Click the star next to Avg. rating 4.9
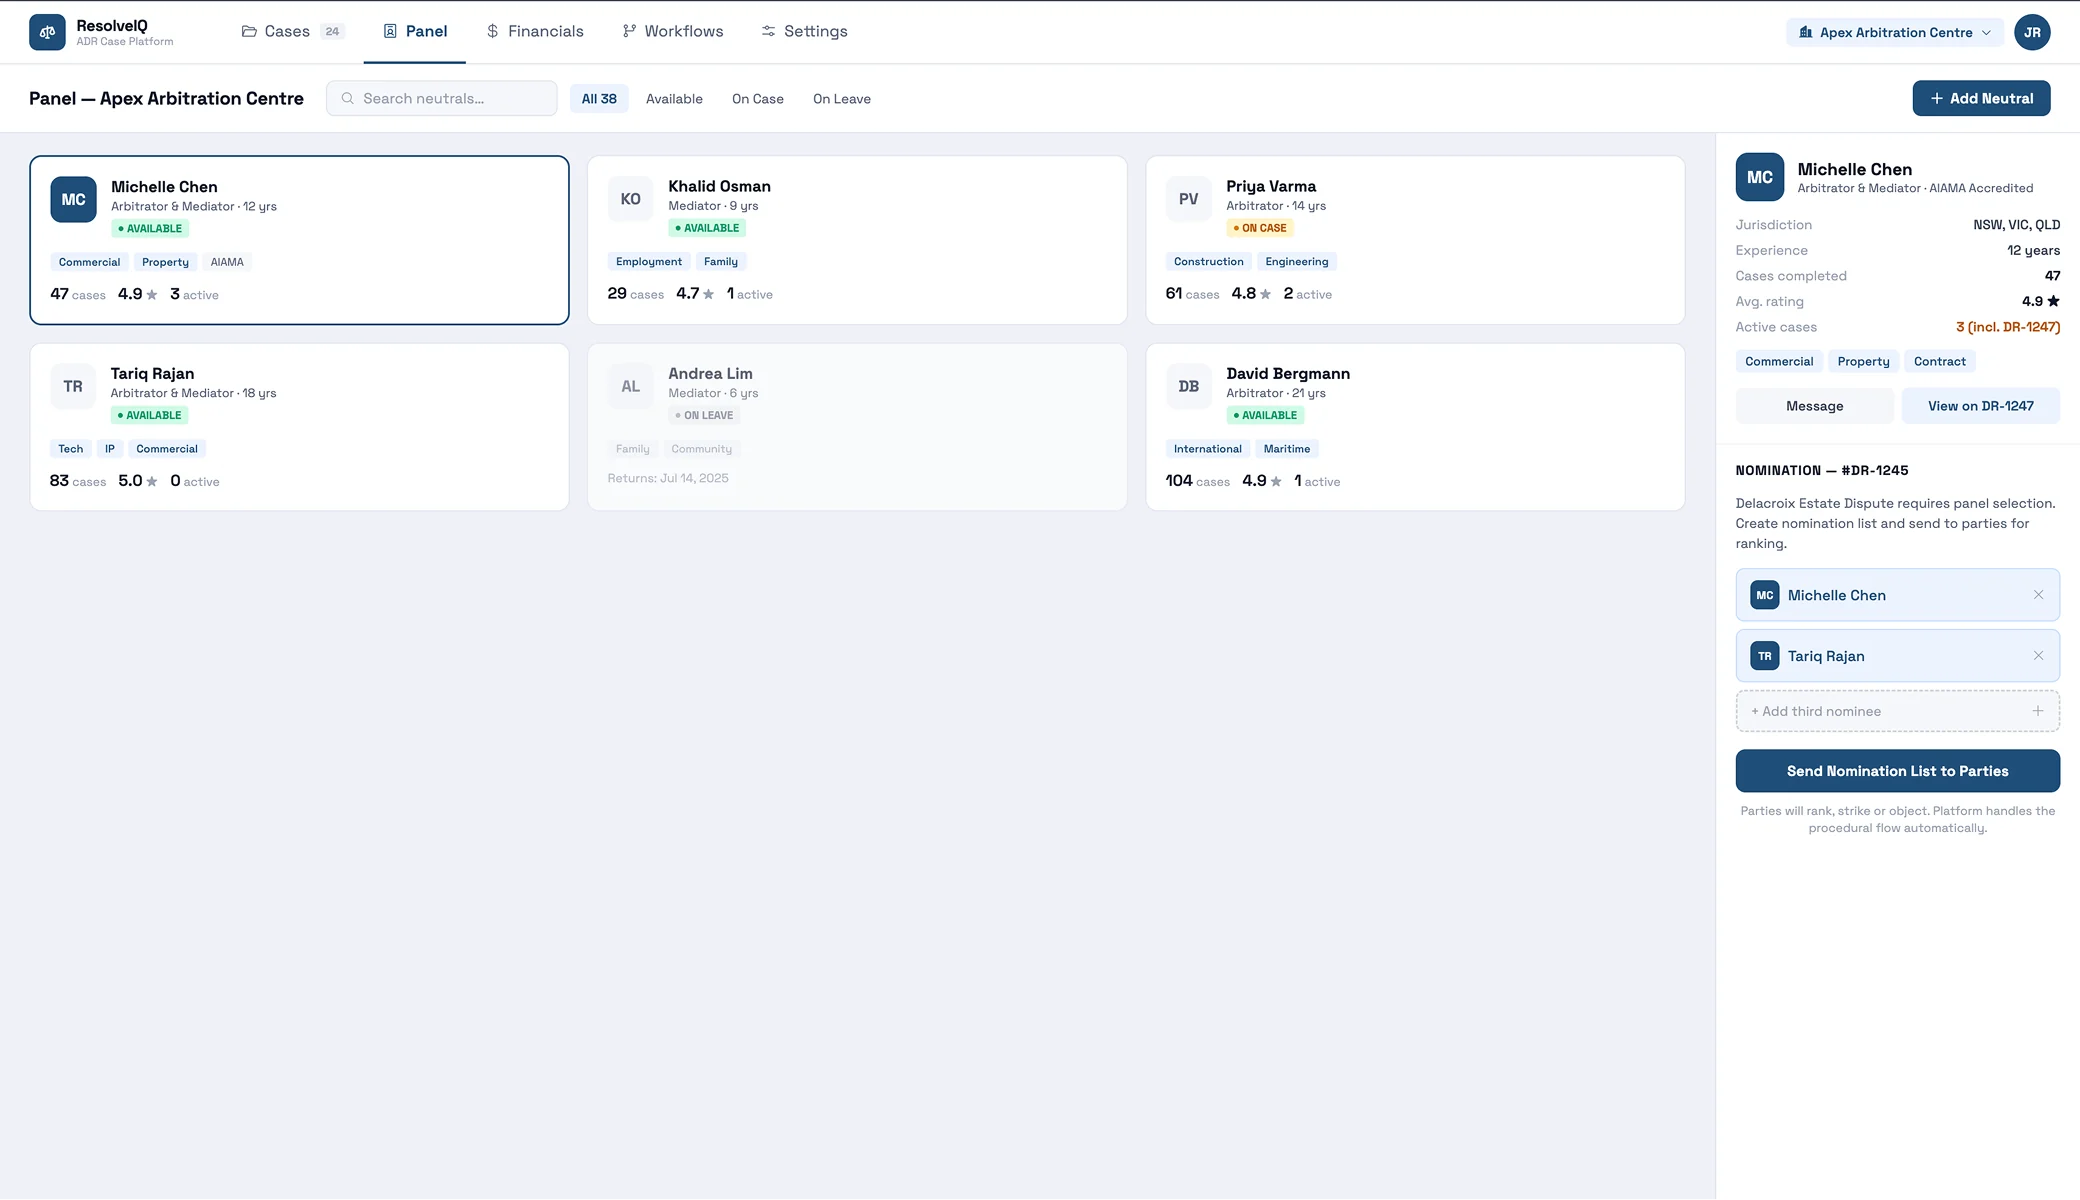2080x1200 pixels. (2053, 301)
